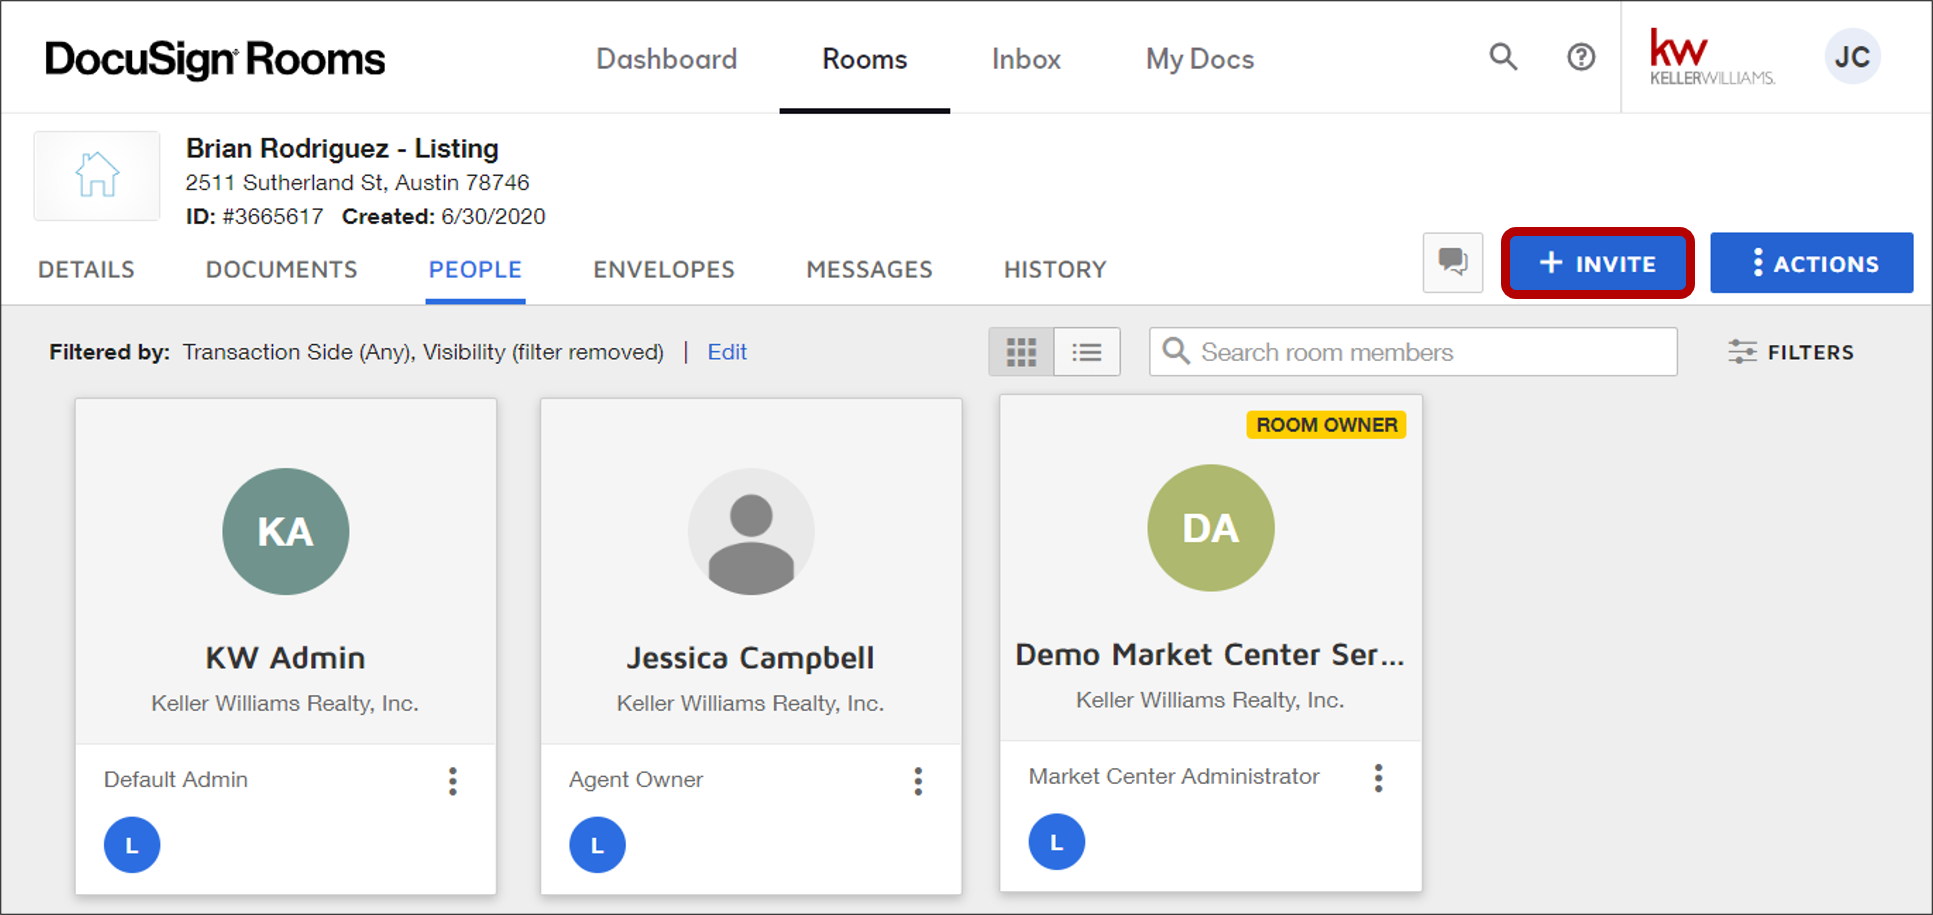Open the Filters panel
Image resolution: width=1933 pixels, height=915 pixels.
pyautogui.click(x=1791, y=352)
